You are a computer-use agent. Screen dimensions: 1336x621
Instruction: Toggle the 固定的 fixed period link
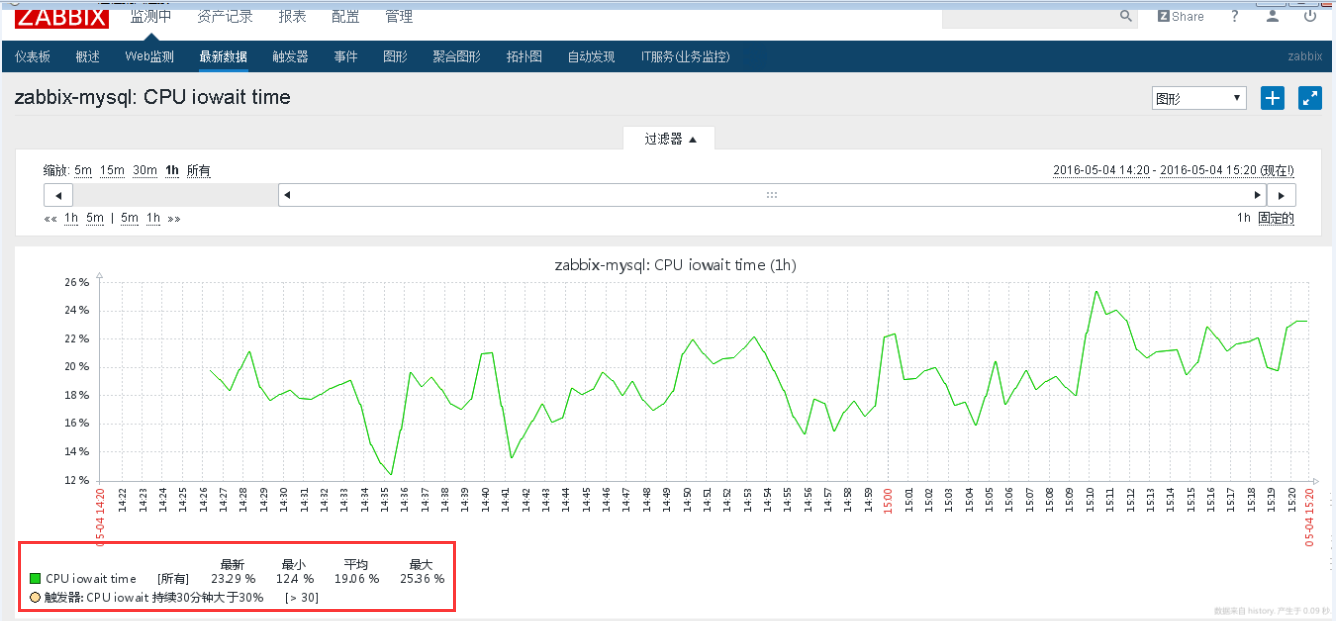click(1276, 218)
